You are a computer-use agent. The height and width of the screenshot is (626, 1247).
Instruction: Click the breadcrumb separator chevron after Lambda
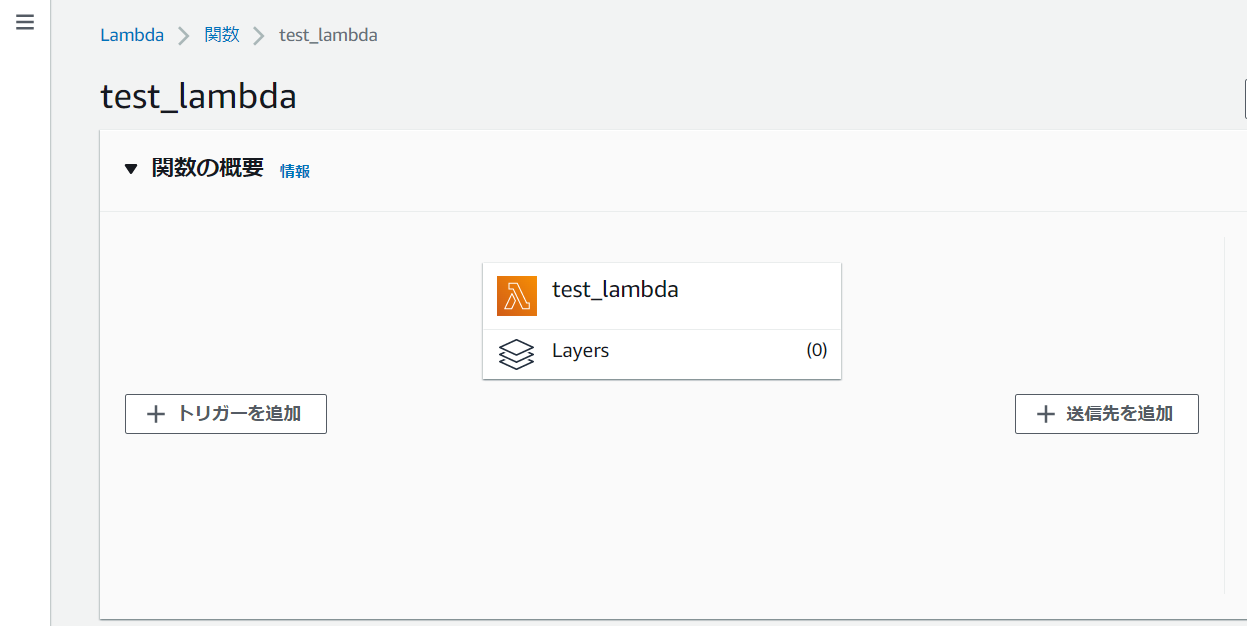[x=183, y=34]
